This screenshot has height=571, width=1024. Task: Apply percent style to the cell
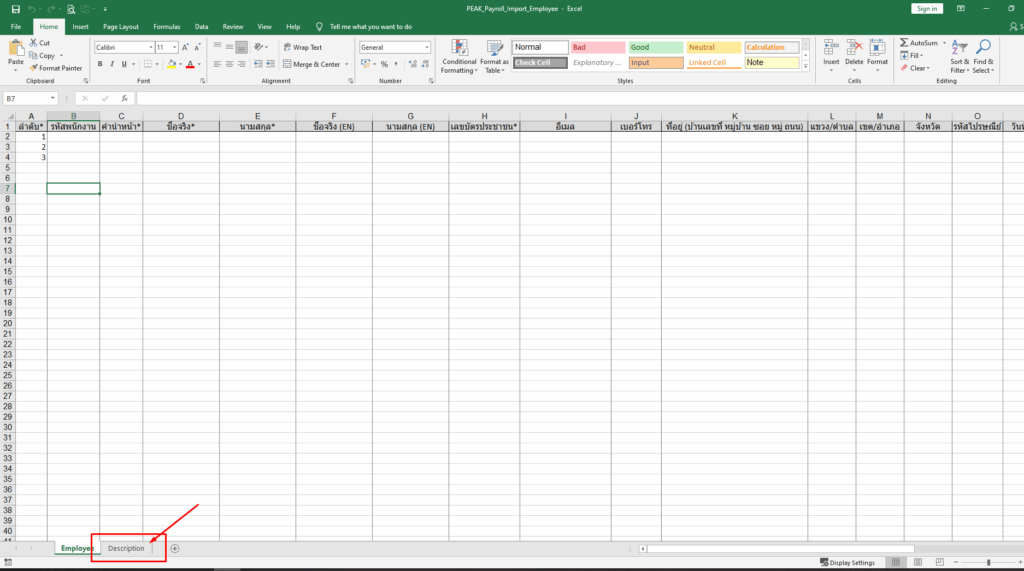pos(385,64)
